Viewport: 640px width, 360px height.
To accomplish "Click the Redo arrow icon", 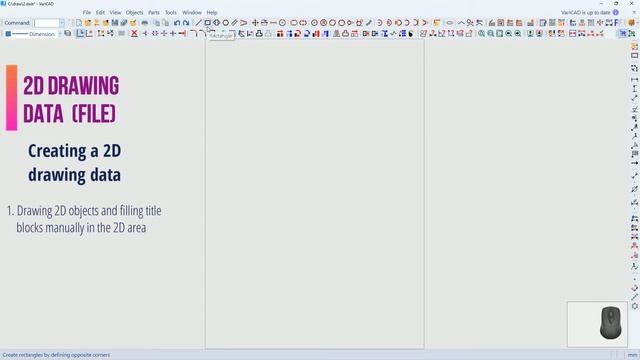I will (x=186, y=23).
